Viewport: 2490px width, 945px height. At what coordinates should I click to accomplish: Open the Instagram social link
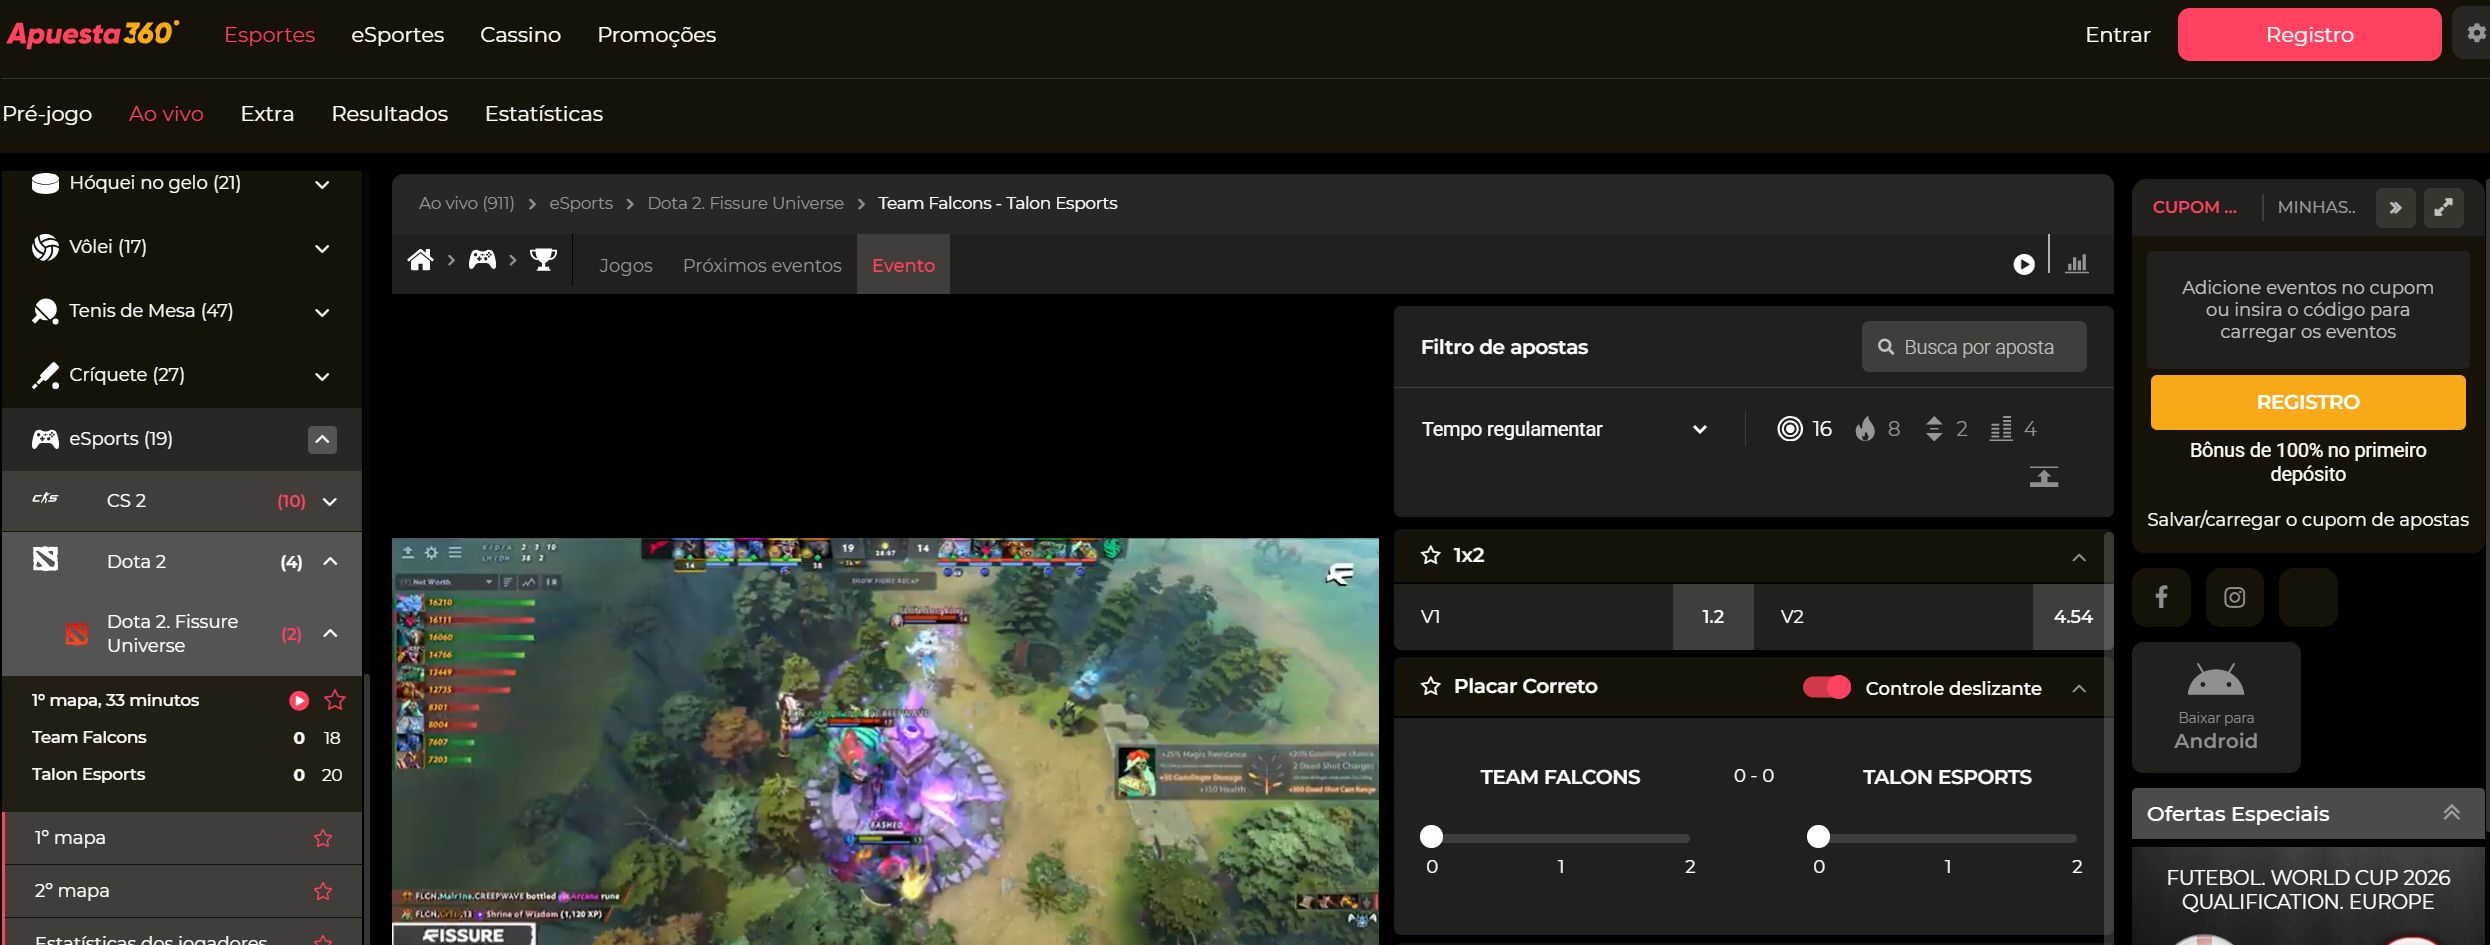[2235, 597]
